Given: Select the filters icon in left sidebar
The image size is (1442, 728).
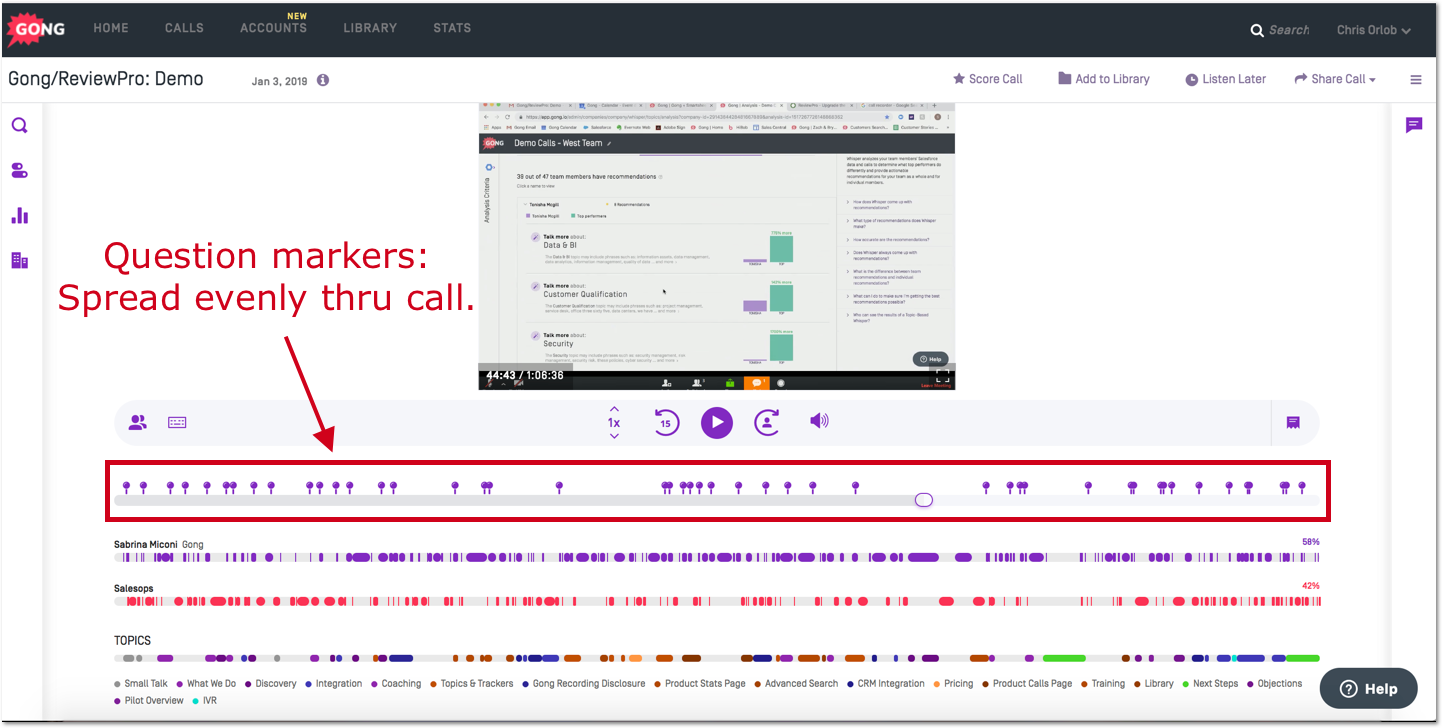Looking at the screenshot, I should (20, 170).
